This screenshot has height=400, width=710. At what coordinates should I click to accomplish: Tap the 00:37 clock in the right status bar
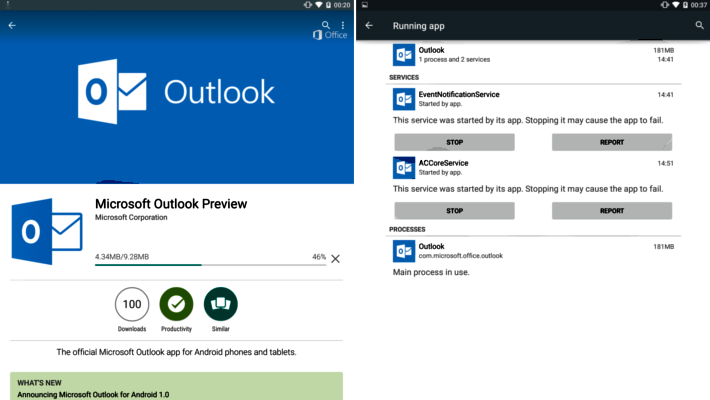[698, 5]
